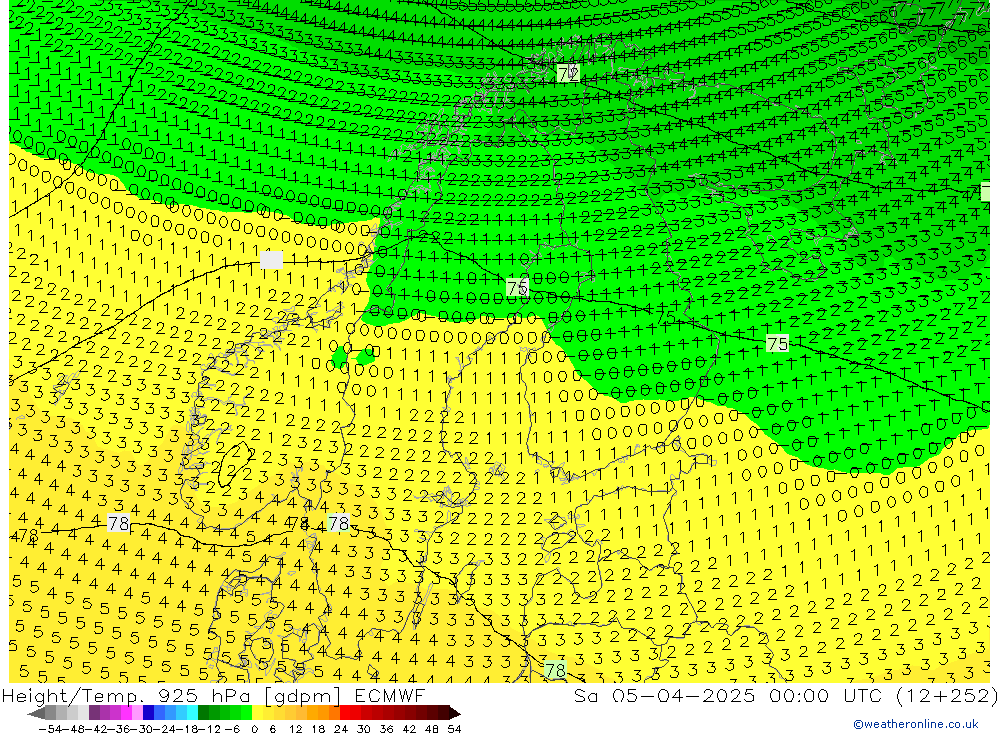Click the legend value '36'
1000x733 pixels.
coord(386,729)
